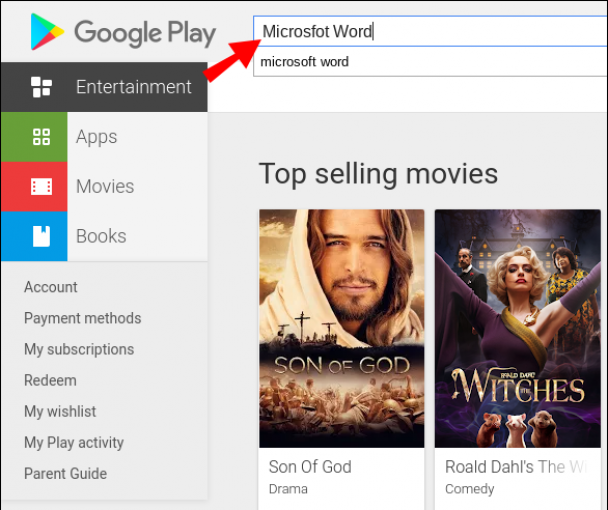Open My wishlist
The image size is (608, 510).
point(61,411)
